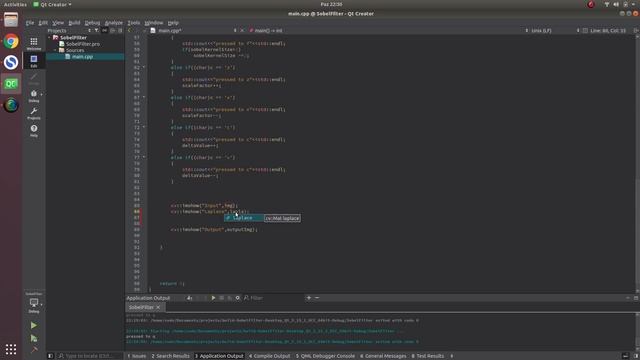Viewport: 640px width, 360px height.
Task: Open the Help mode in sidebar
Action: coord(34,131)
